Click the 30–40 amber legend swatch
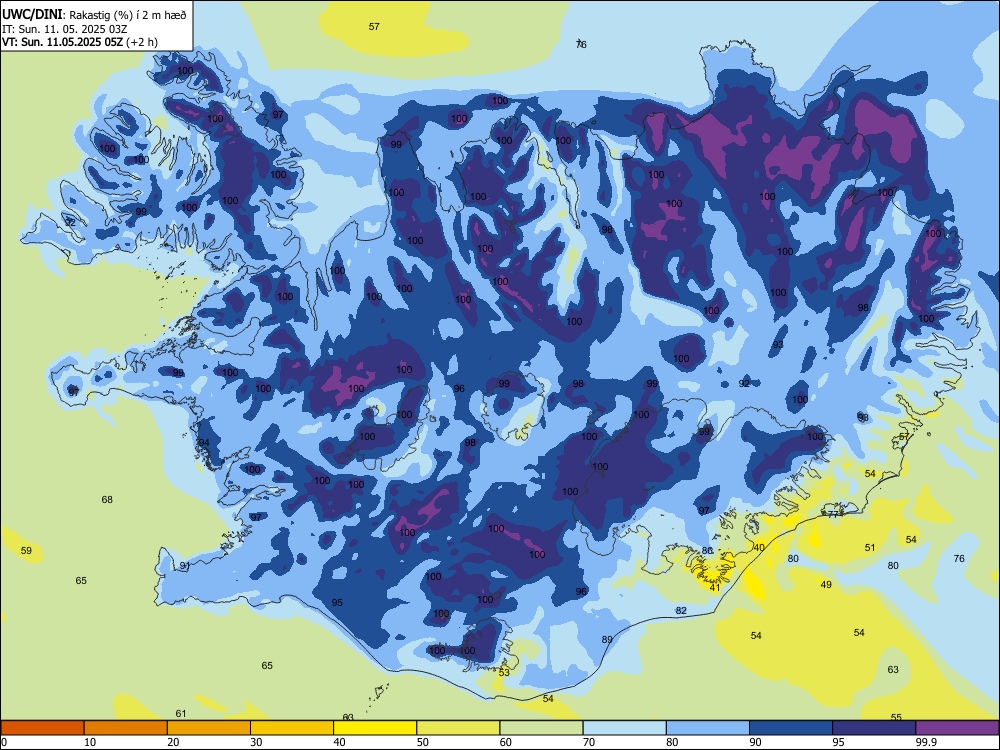This screenshot has height=750, width=1000. tap(292, 728)
